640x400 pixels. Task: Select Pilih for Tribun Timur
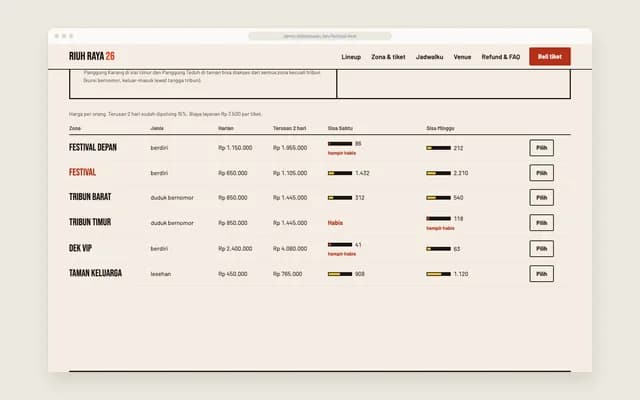542,223
